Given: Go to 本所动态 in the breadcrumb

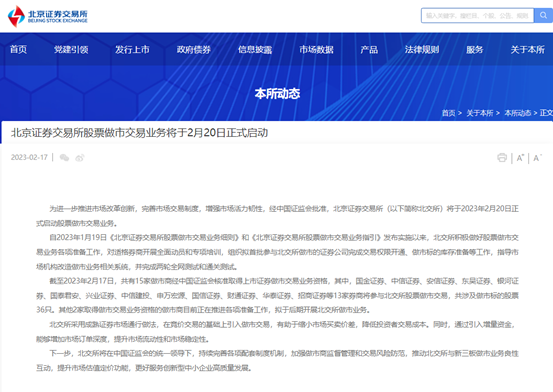Looking at the screenshot, I should click(518, 113).
